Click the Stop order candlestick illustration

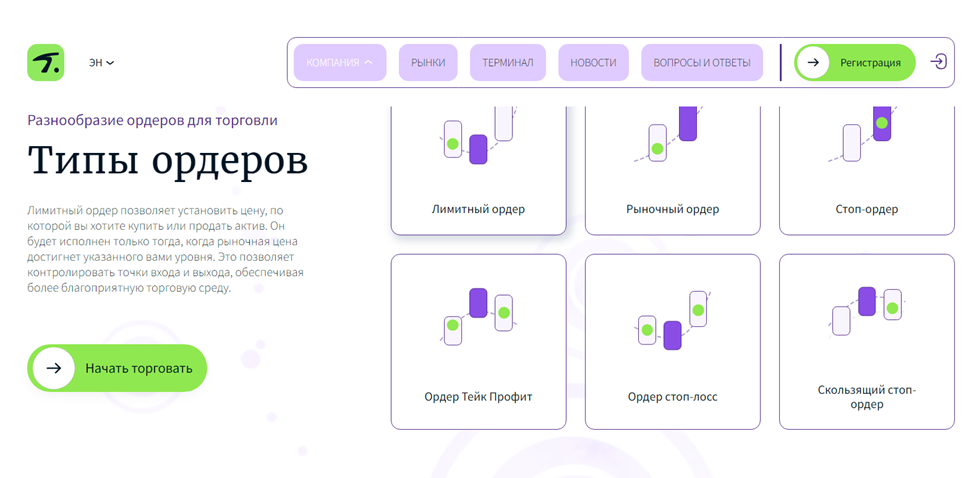coord(866,133)
